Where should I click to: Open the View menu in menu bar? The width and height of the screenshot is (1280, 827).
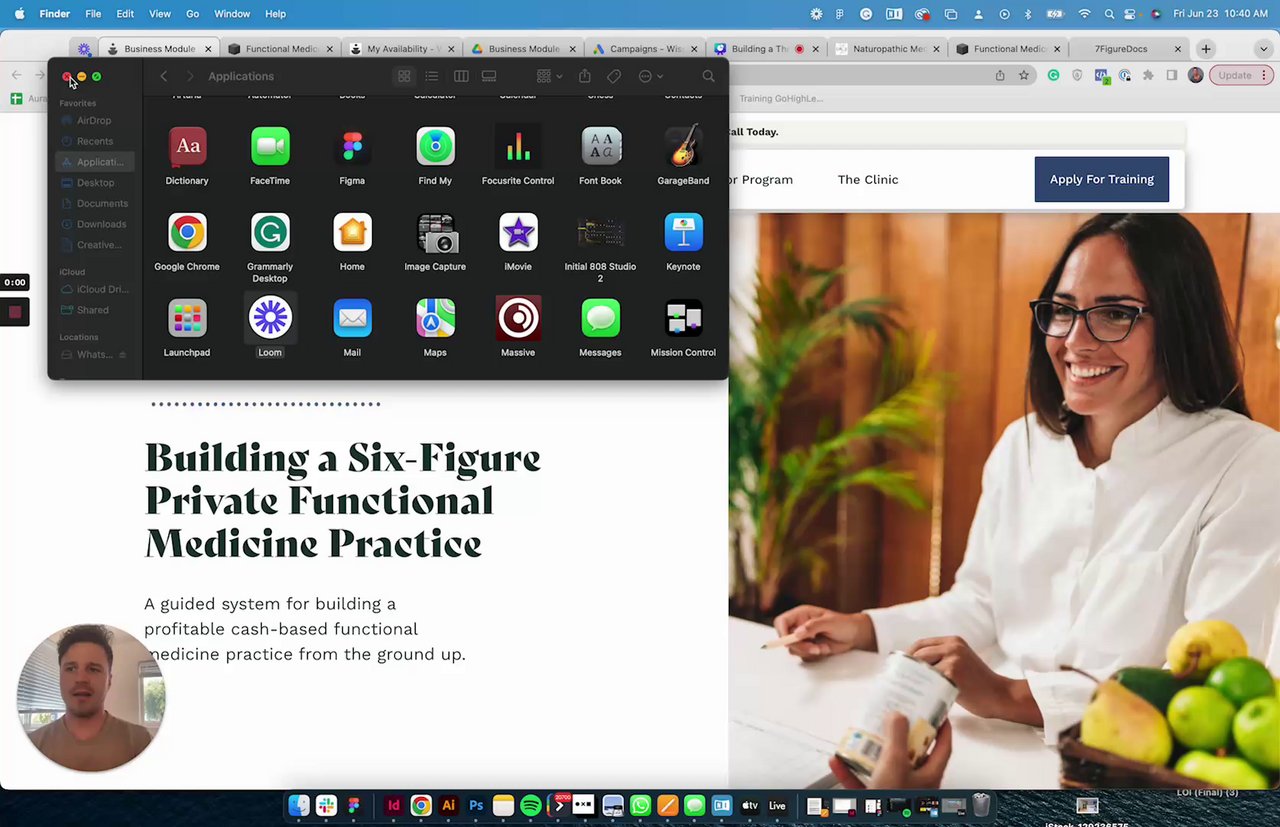[x=159, y=14]
